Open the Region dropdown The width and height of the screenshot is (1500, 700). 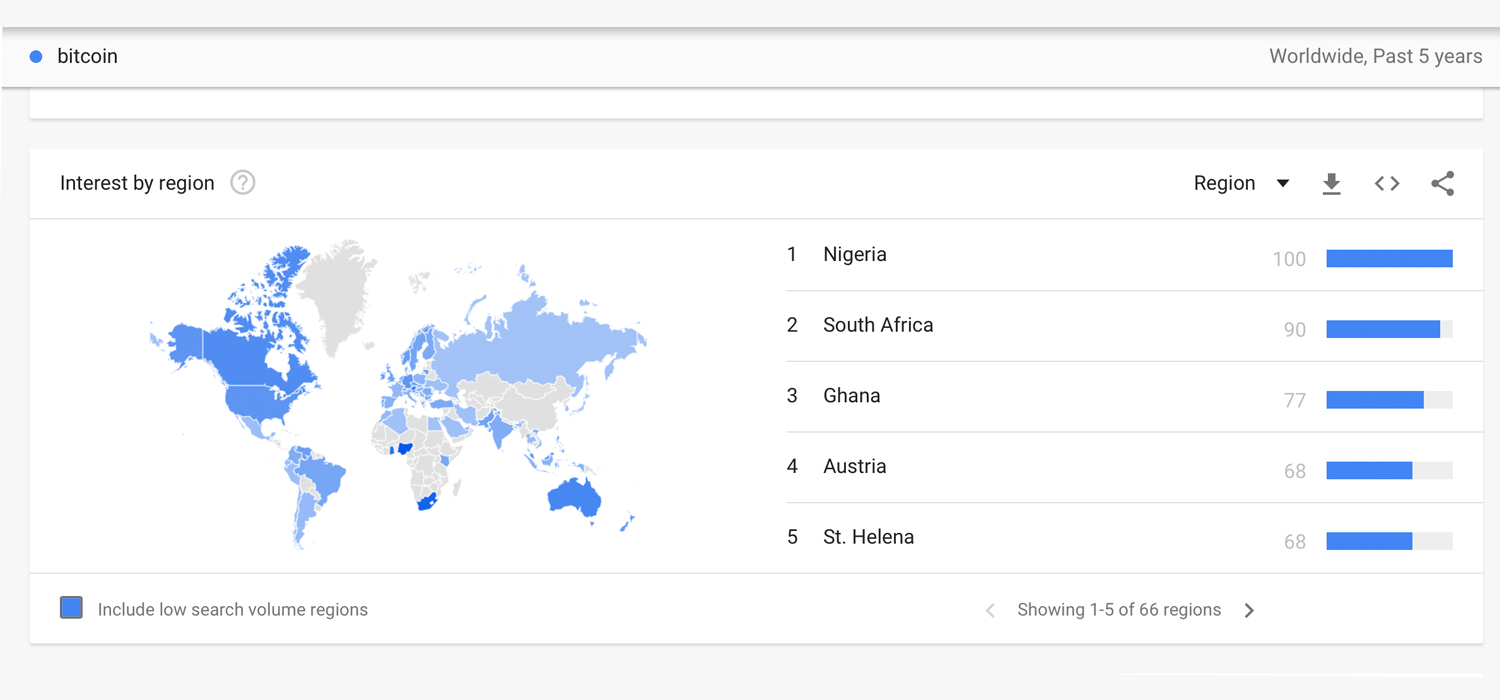point(1225,184)
